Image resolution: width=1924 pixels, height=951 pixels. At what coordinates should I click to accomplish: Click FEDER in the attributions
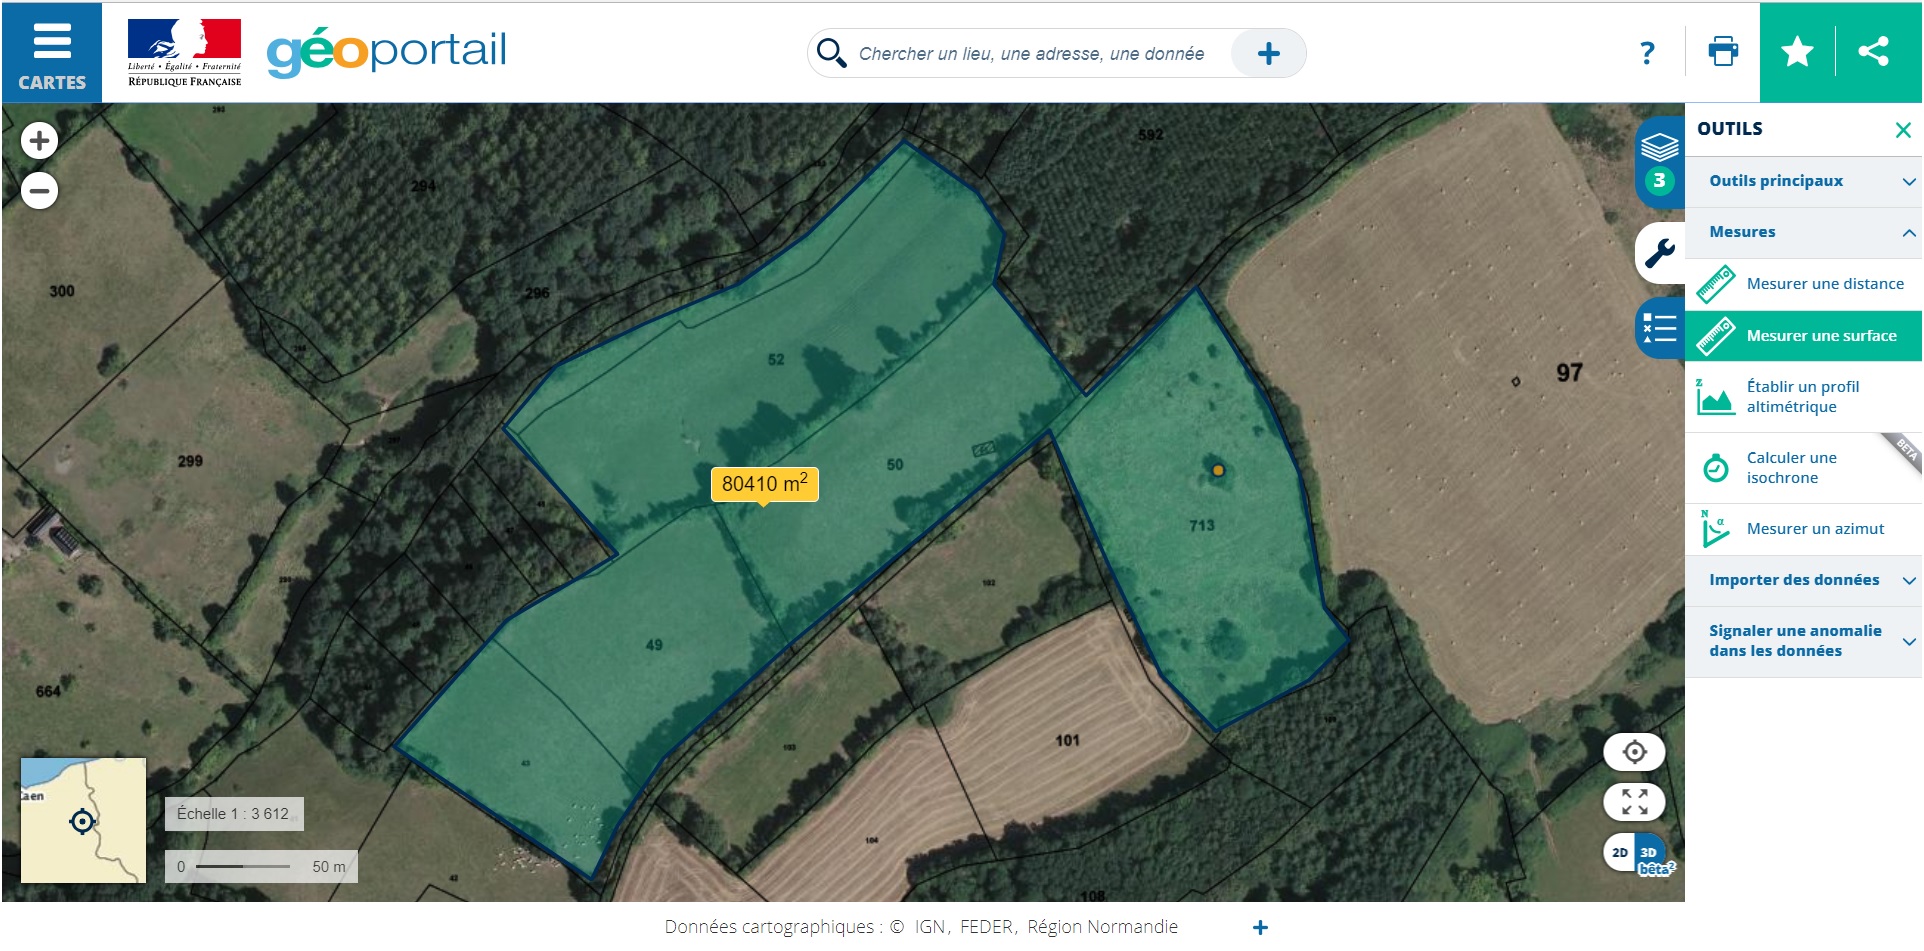click(x=986, y=927)
